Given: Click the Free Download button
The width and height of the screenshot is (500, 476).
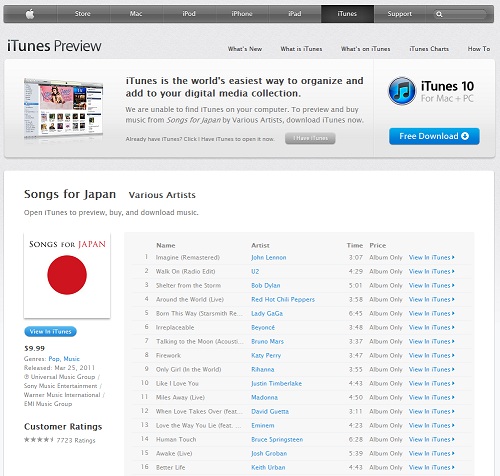Looking at the screenshot, I should (x=434, y=136).
